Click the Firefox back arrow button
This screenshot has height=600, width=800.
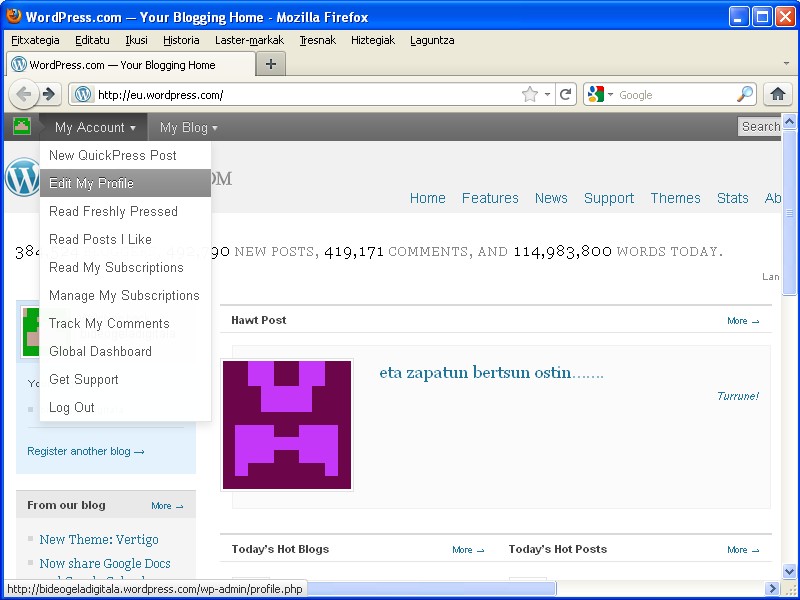pos(23,94)
